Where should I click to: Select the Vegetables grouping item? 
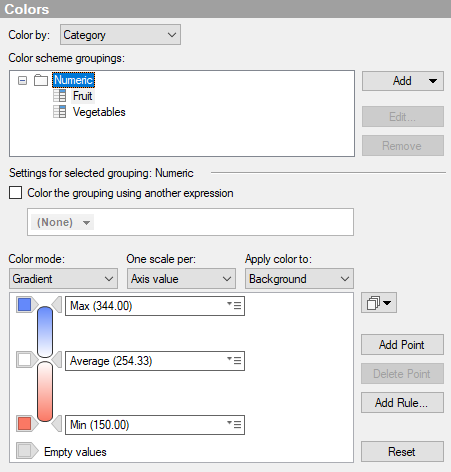(99, 112)
